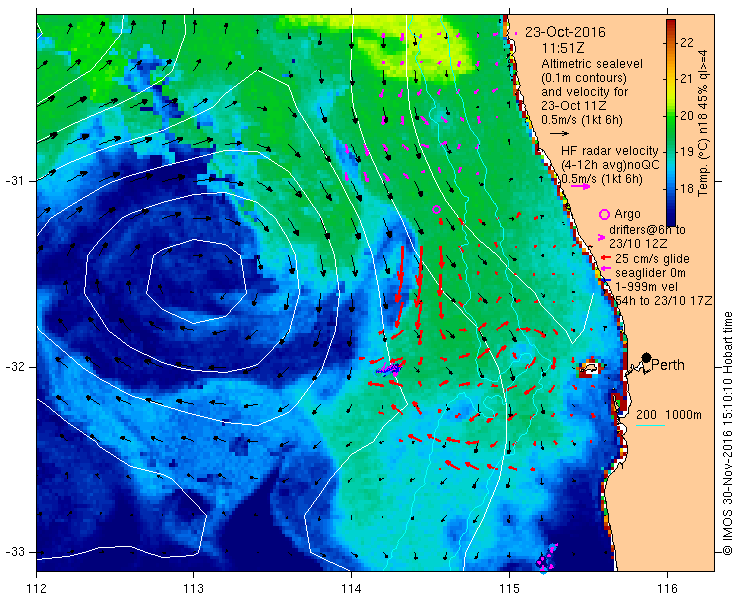Click 'HF radar velocity' legend text
The image size is (740, 600).
tap(610, 151)
